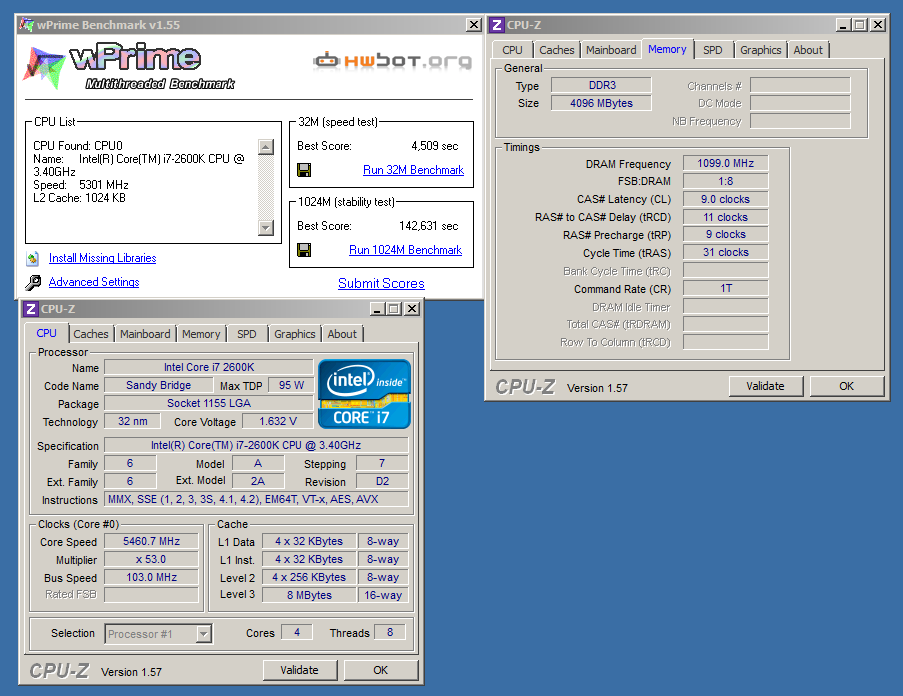Run the 32M Benchmark
Image resolution: width=903 pixels, height=696 pixels.
click(413, 170)
